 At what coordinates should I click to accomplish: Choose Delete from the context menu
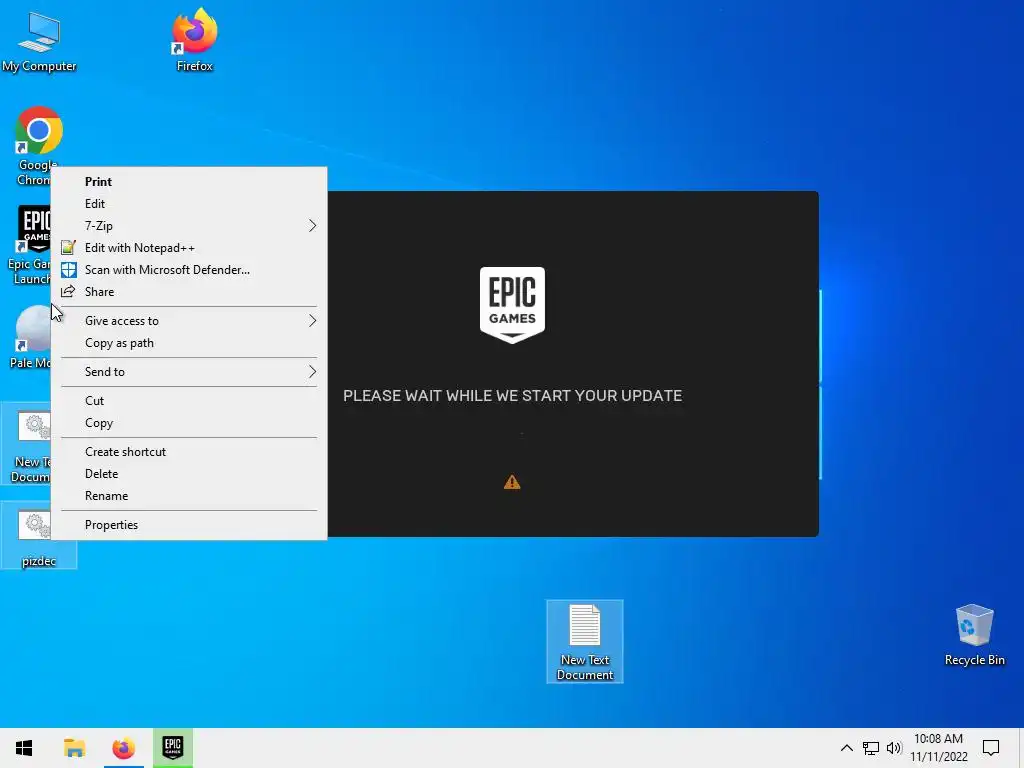click(189, 474)
